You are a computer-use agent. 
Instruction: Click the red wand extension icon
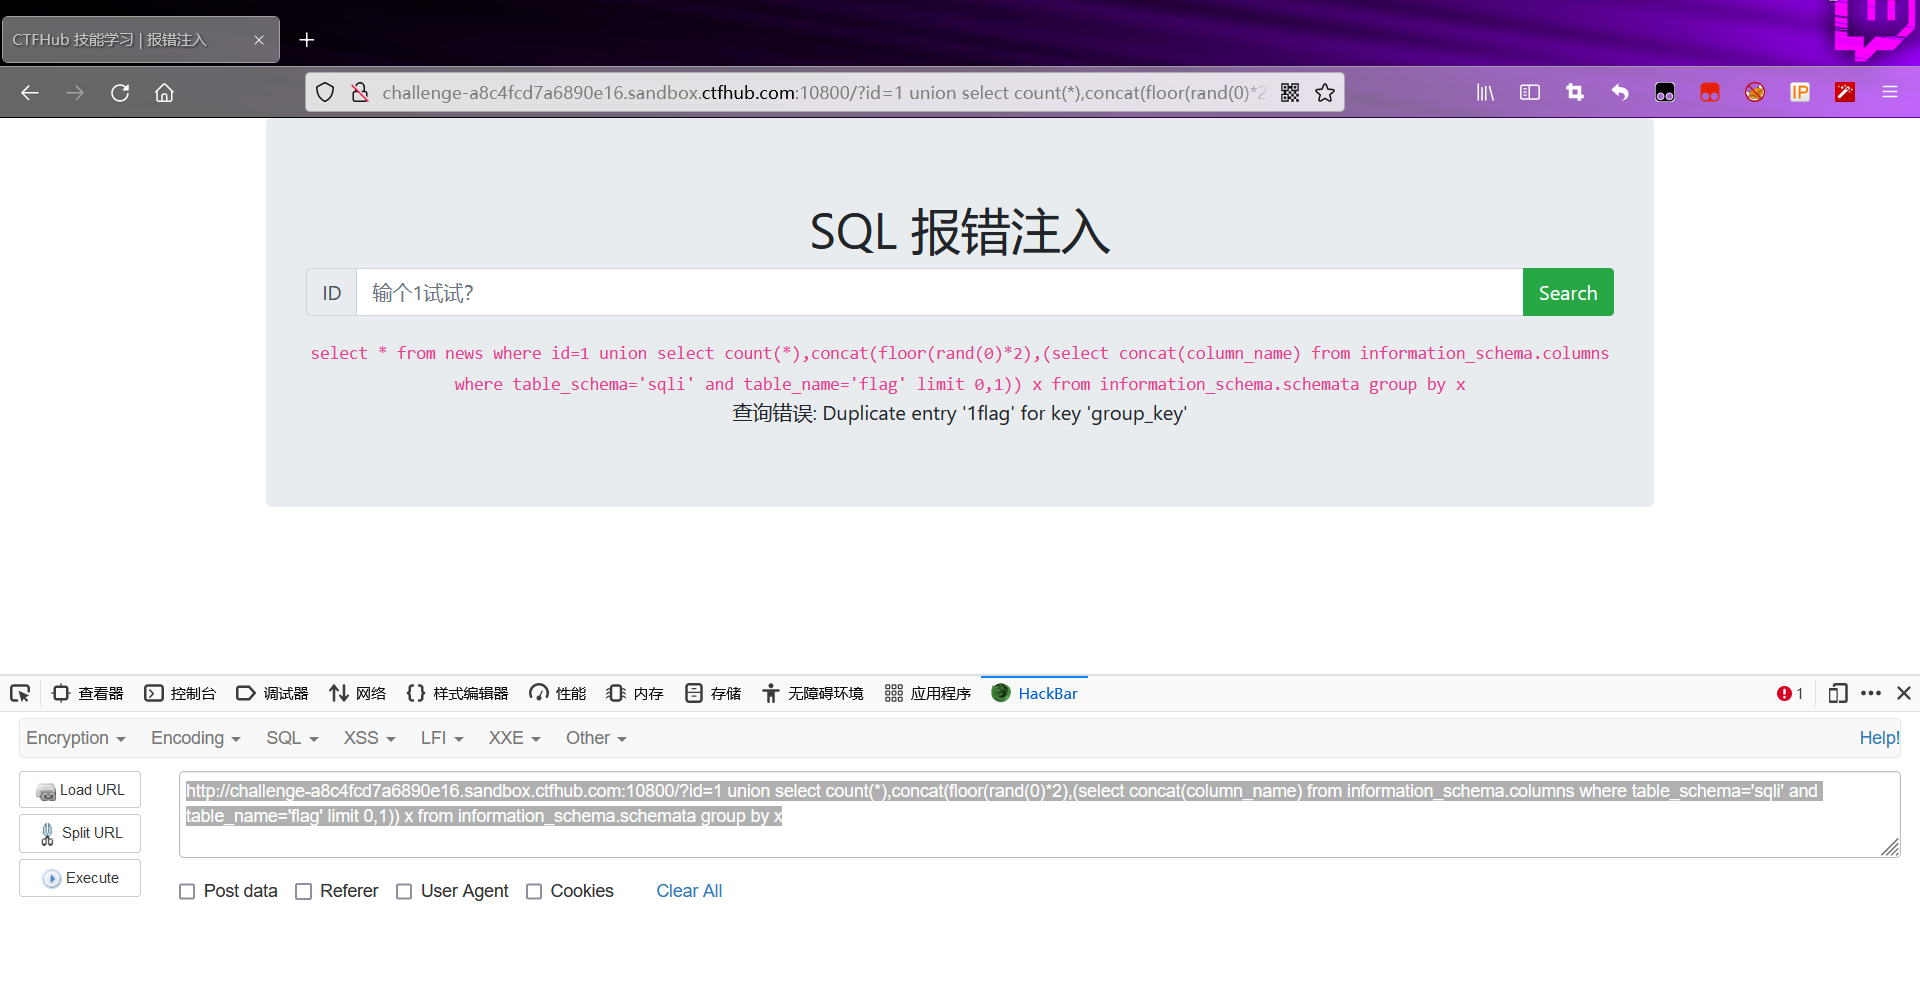click(1845, 93)
